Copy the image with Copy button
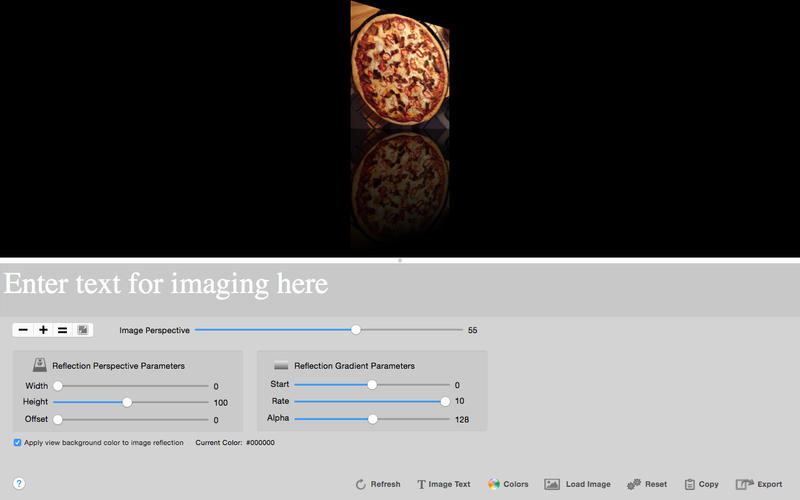800x500 pixels. click(x=702, y=484)
